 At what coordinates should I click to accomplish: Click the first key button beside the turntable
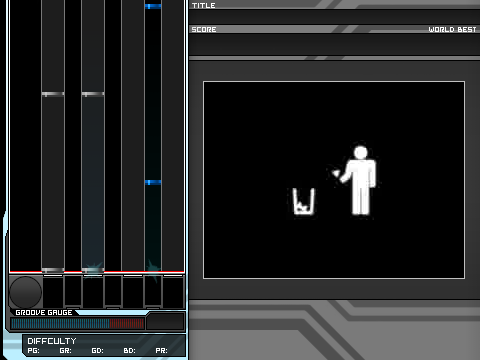[x=53, y=291]
